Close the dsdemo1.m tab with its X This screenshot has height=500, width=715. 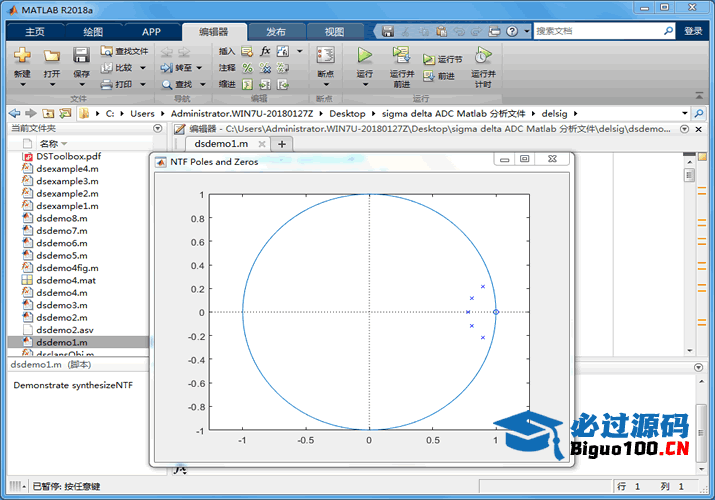pos(262,144)
